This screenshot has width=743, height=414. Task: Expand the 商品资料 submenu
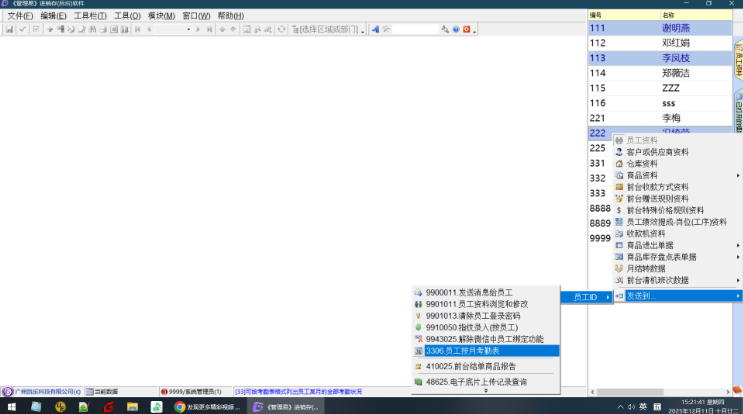pos(660,175)
